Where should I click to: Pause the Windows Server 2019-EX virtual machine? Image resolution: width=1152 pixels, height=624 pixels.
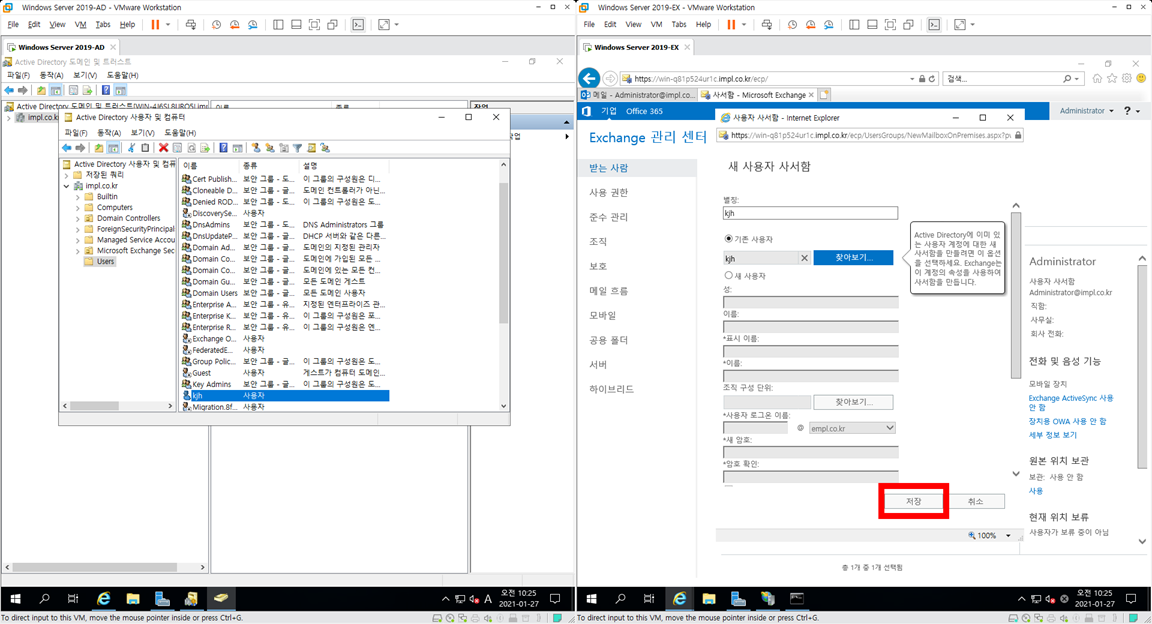pos(731,24)
